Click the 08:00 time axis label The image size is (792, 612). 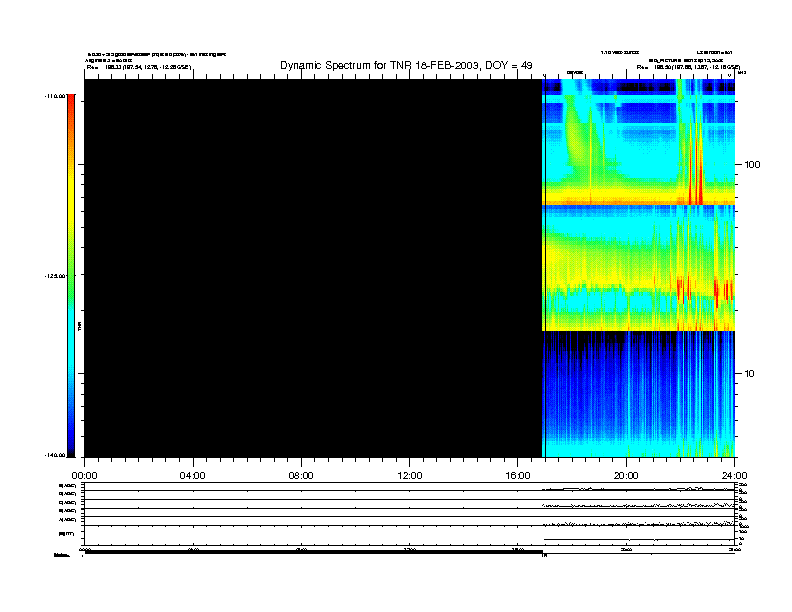tap(301, 476)
